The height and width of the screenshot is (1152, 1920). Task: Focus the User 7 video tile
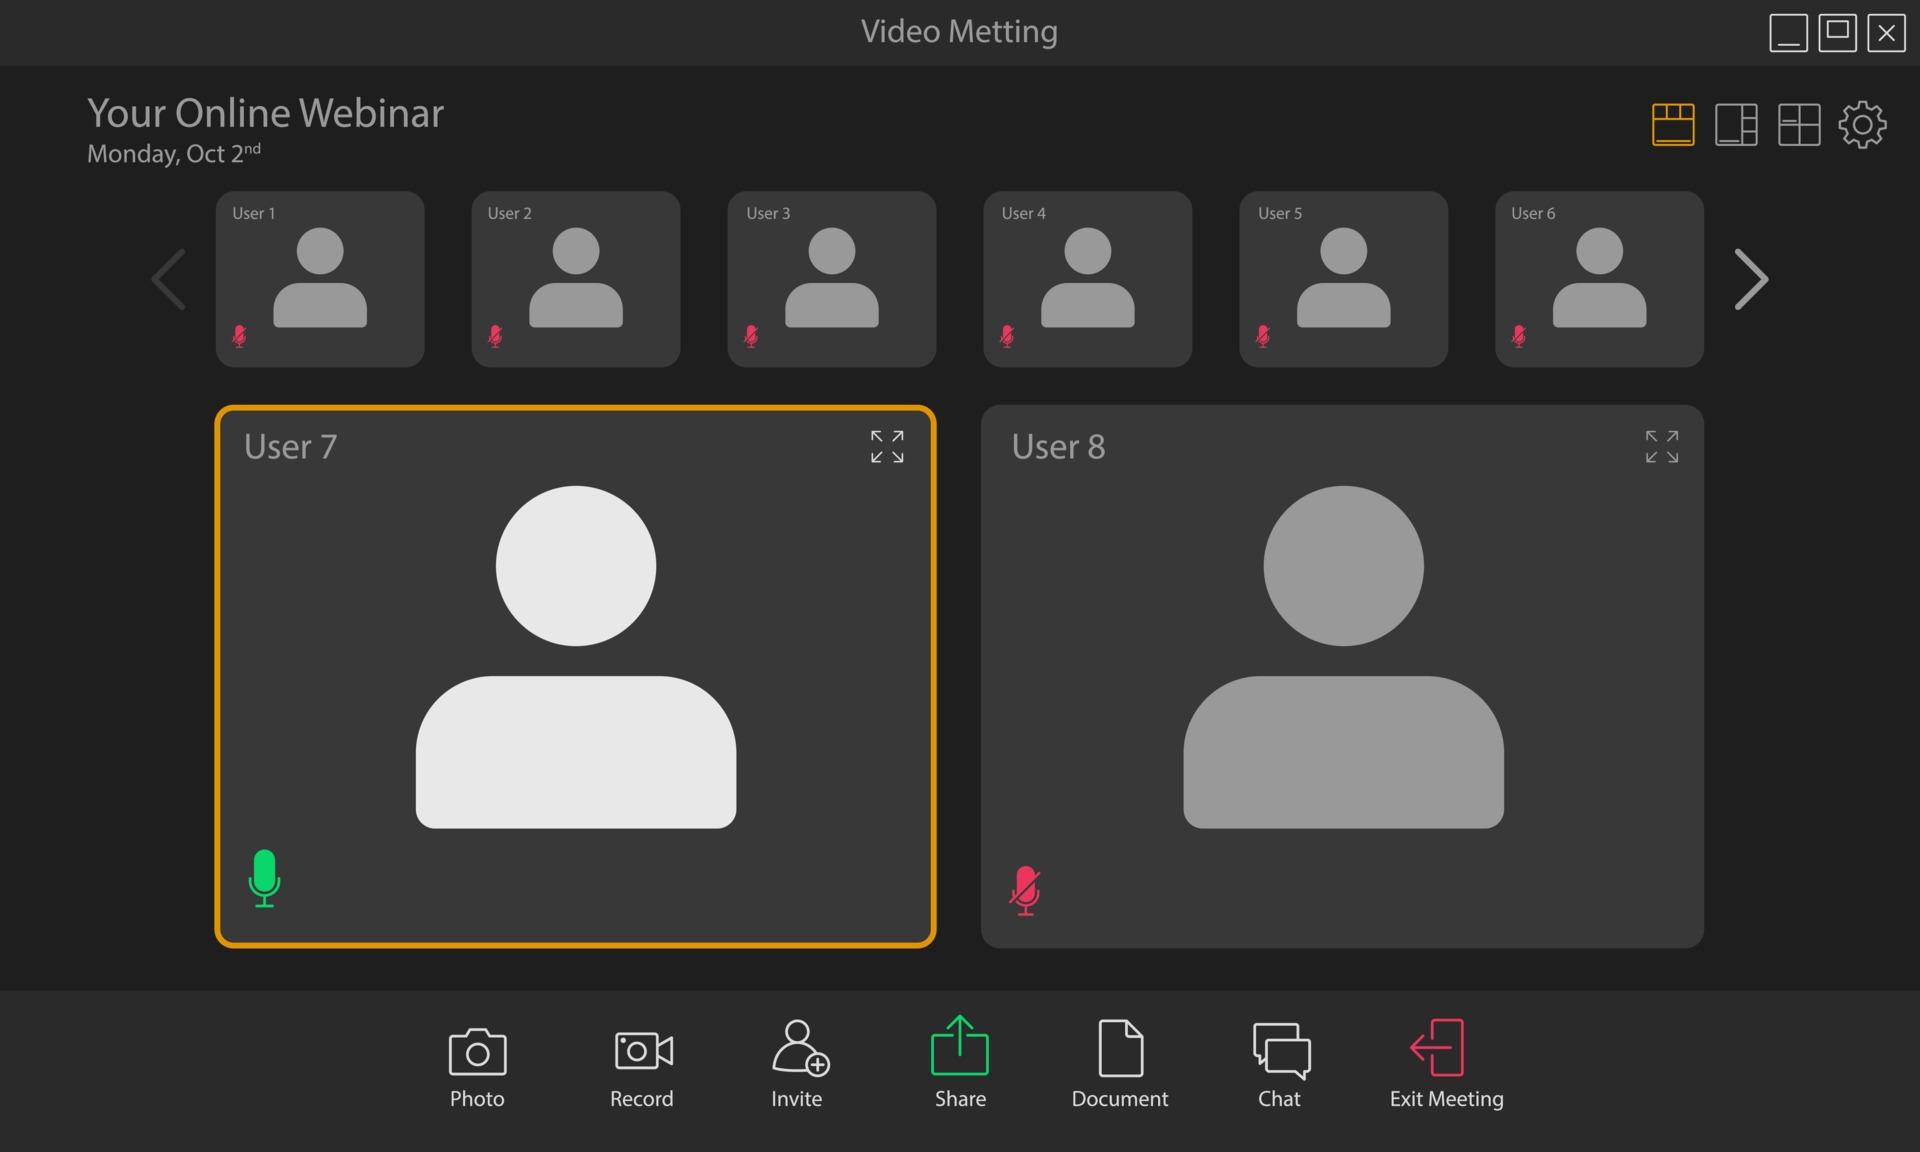[x=575, y=676]
